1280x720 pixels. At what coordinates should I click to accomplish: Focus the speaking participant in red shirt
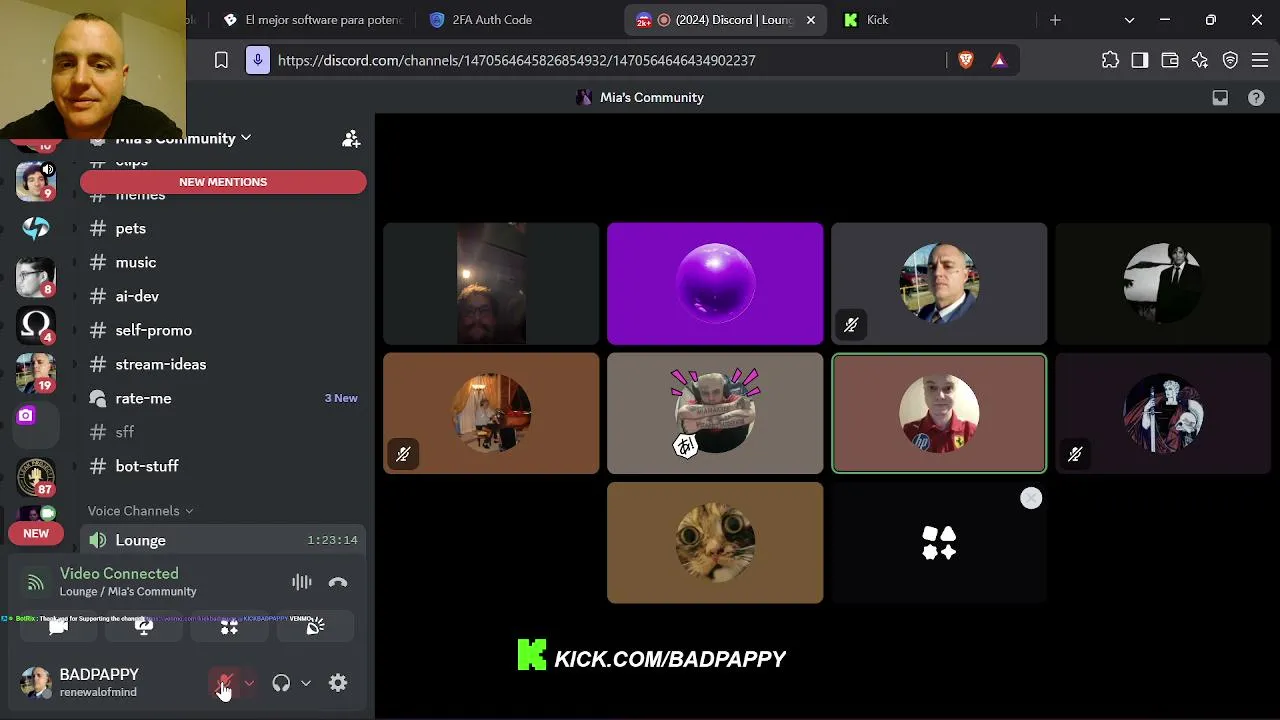[939, 413]
